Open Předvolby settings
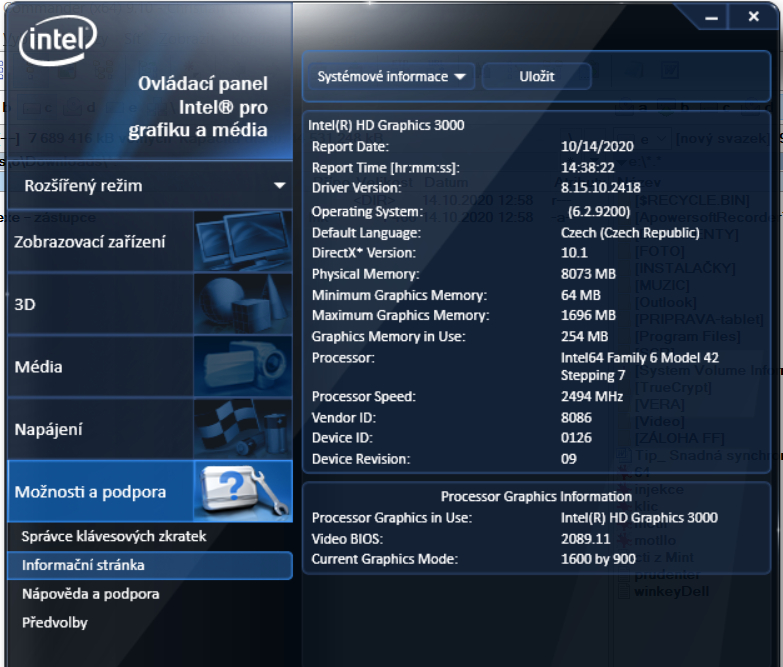The width and height of the screenshot is (783, 667). coord(55,623)
